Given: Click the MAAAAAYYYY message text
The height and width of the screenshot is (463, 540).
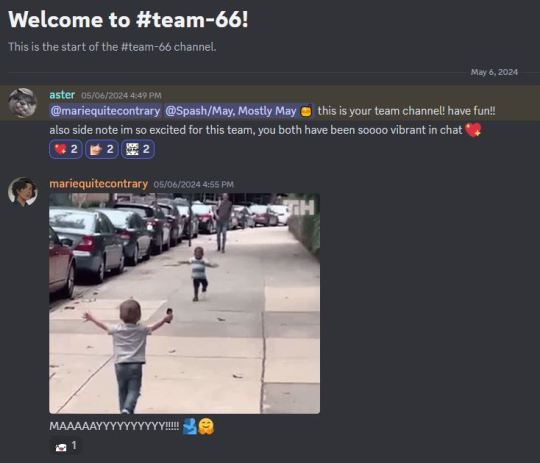Looking at the screenshot, I should [x=114, y=426].
